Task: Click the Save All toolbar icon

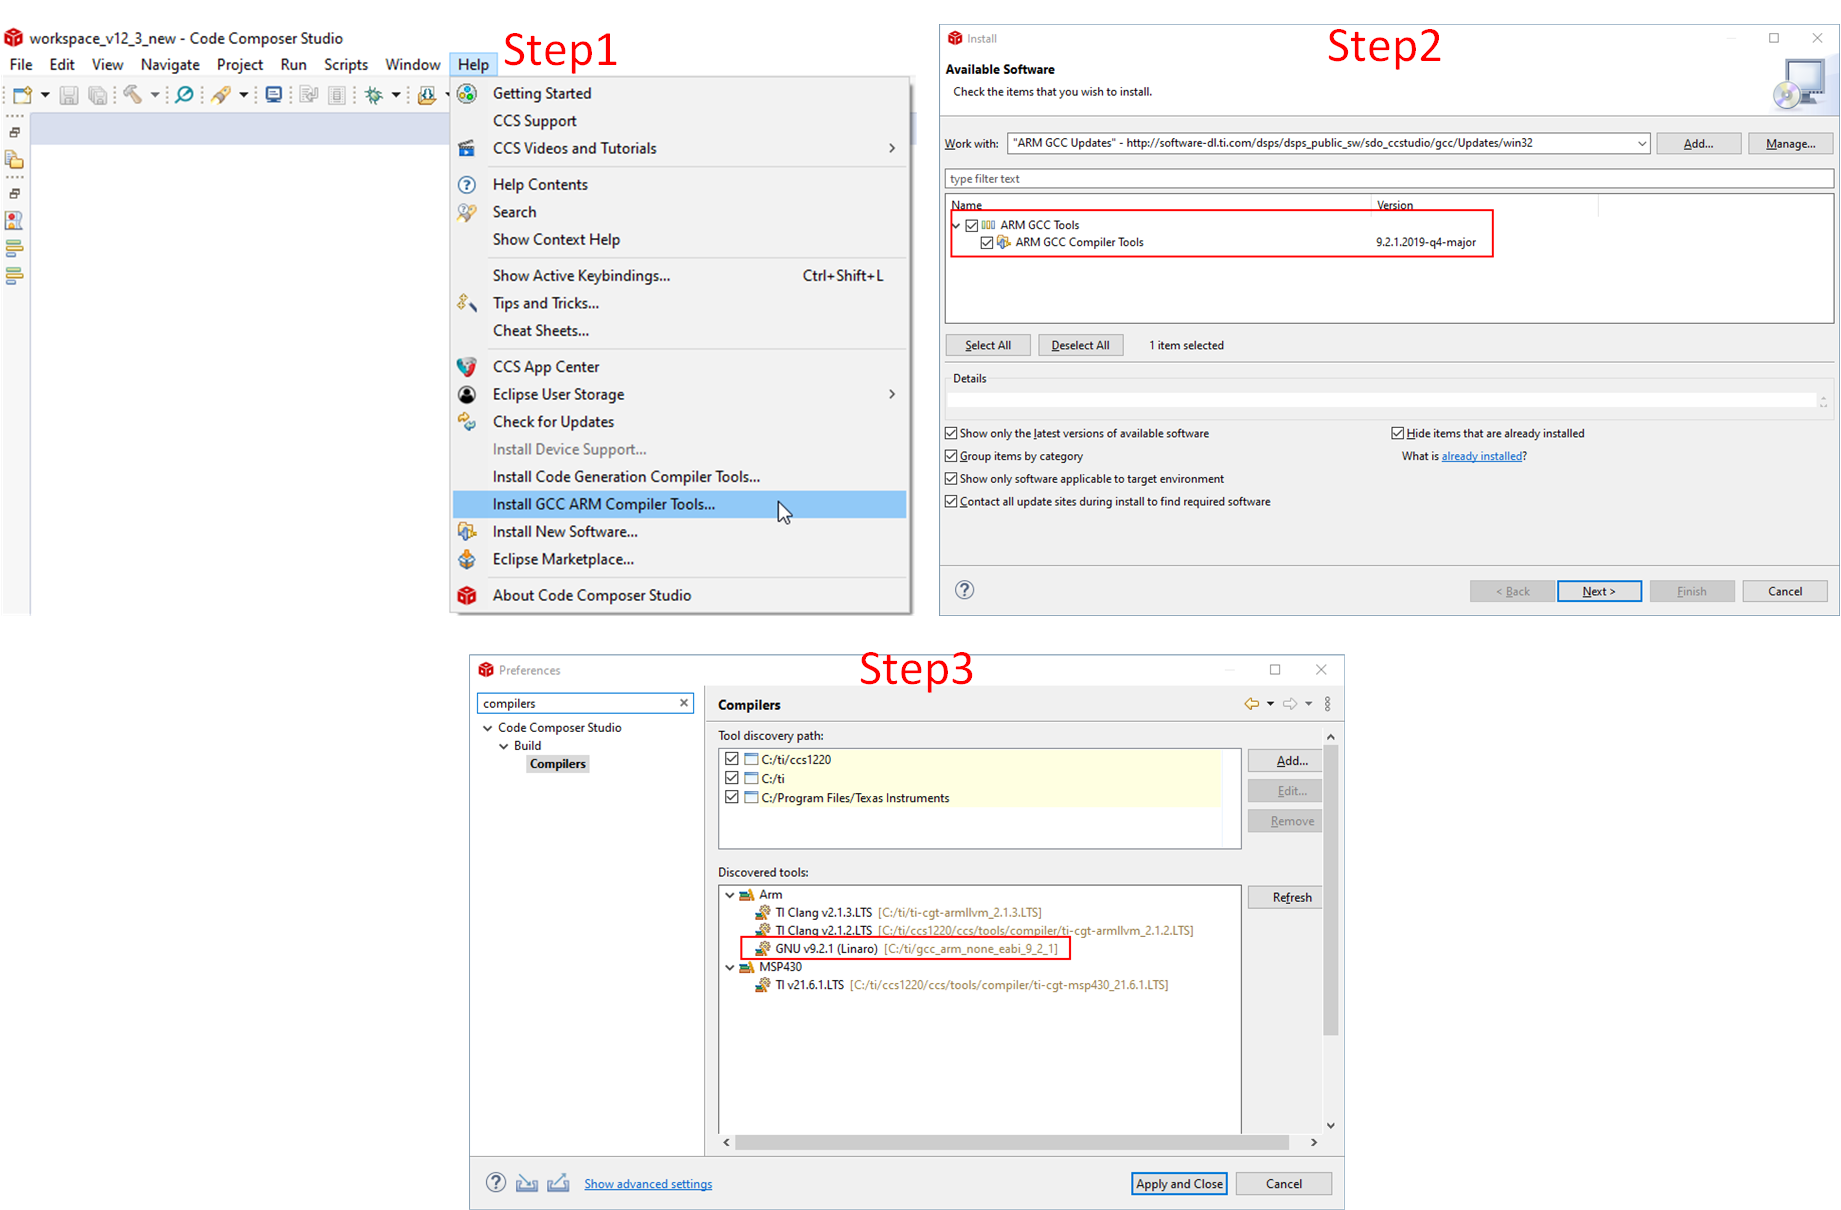Action: (x=97, y=95)
